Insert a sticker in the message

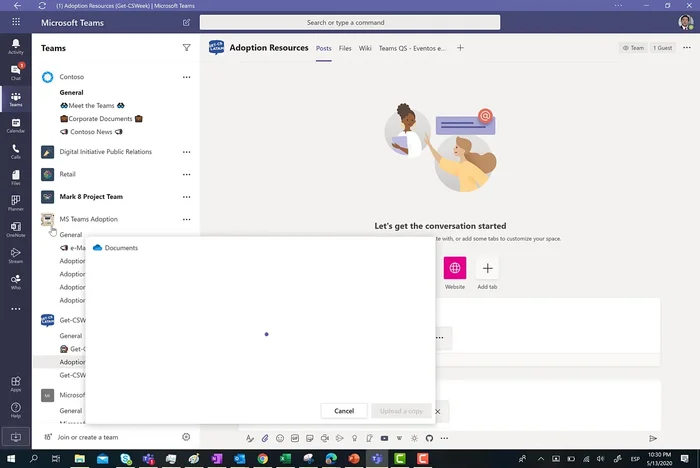point(310,438)
